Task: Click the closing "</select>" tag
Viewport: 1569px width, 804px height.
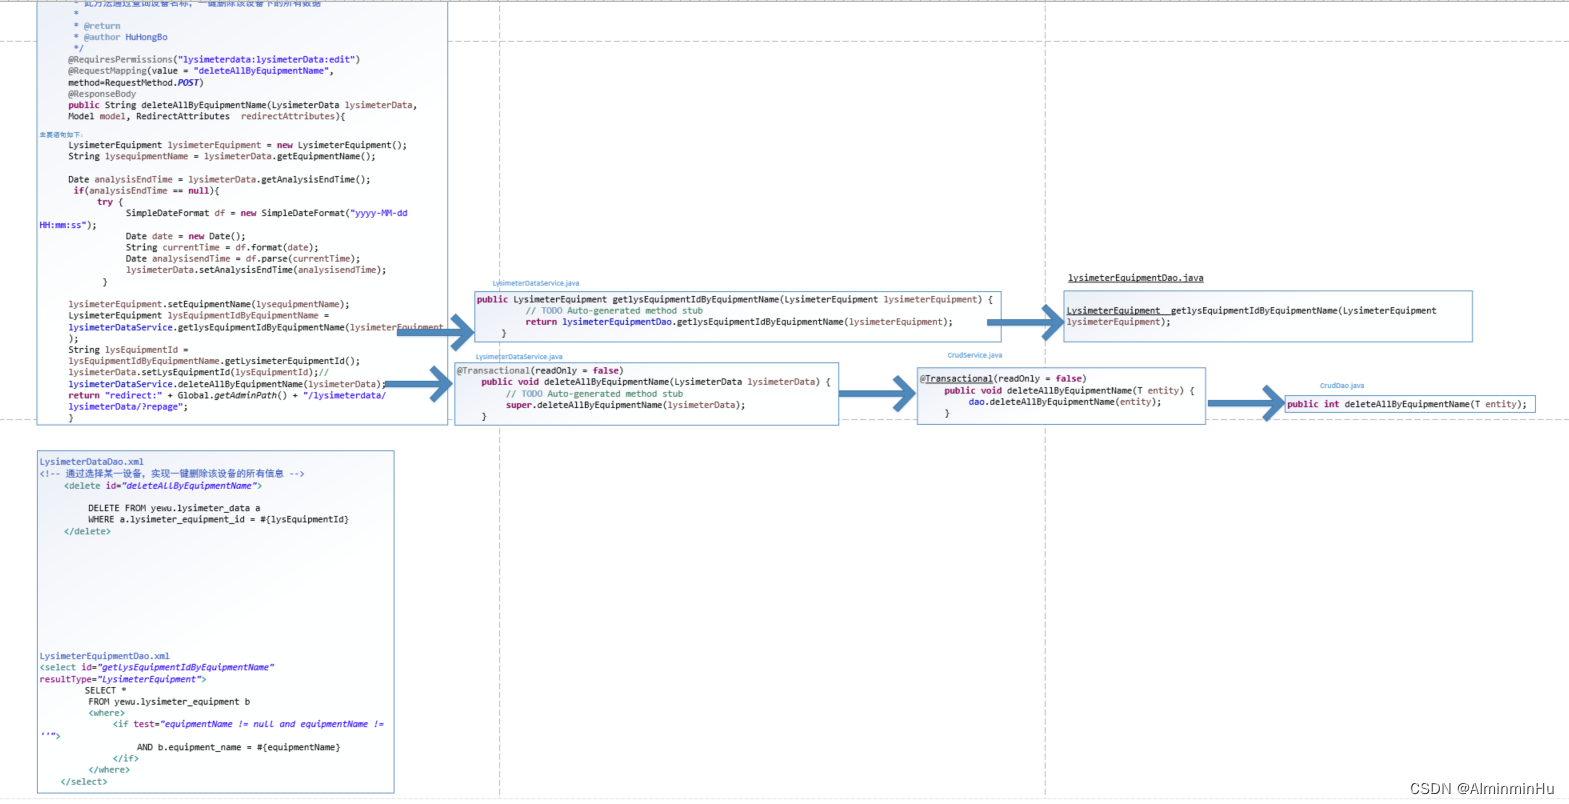Action: click(84, 782)
